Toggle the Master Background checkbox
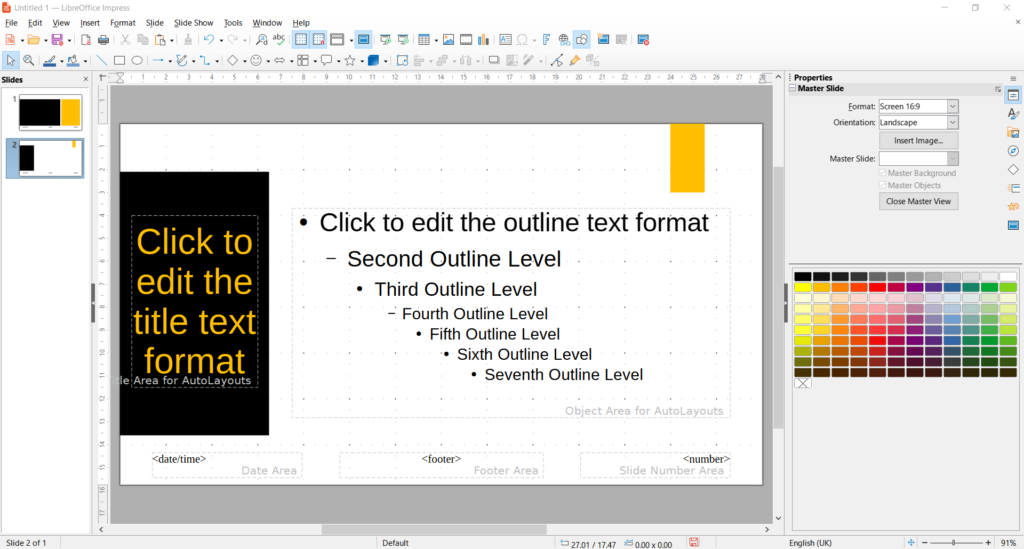The image size is (1024, 549). (881, 173)
